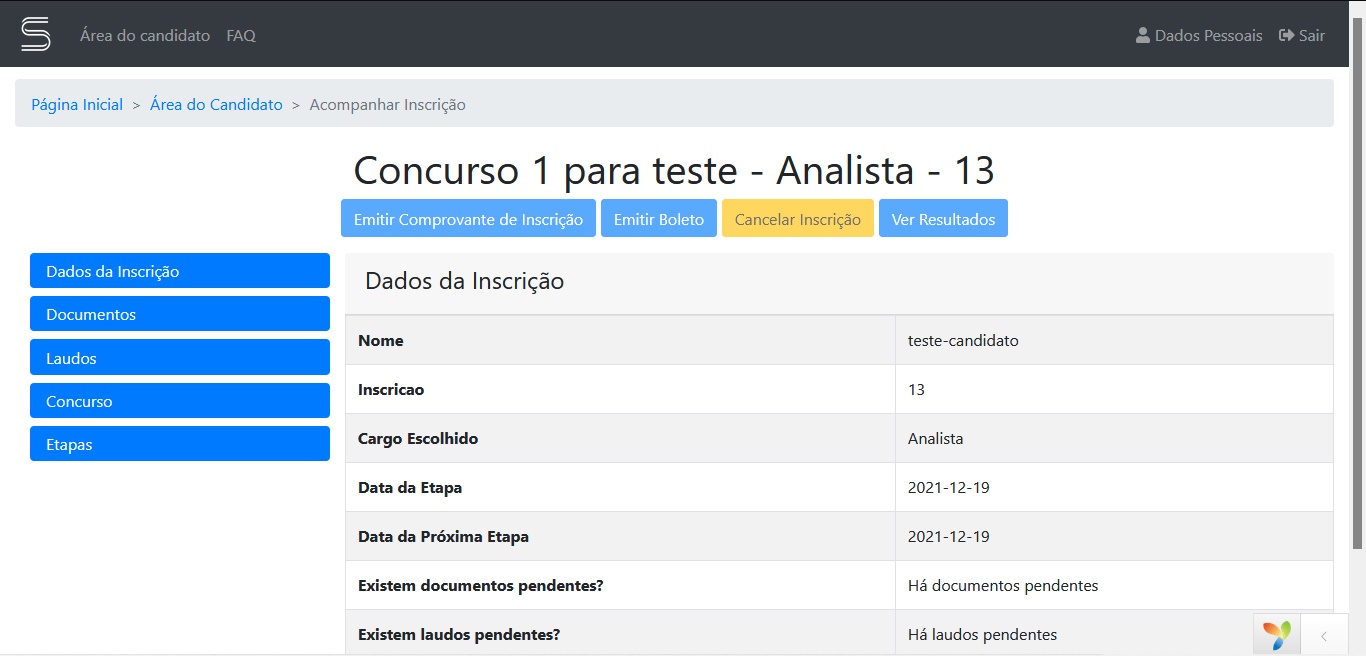Screen dimensions: 1366x656
Task: Click the Yii debug toolbar logo
Action: pos(1276,635)
